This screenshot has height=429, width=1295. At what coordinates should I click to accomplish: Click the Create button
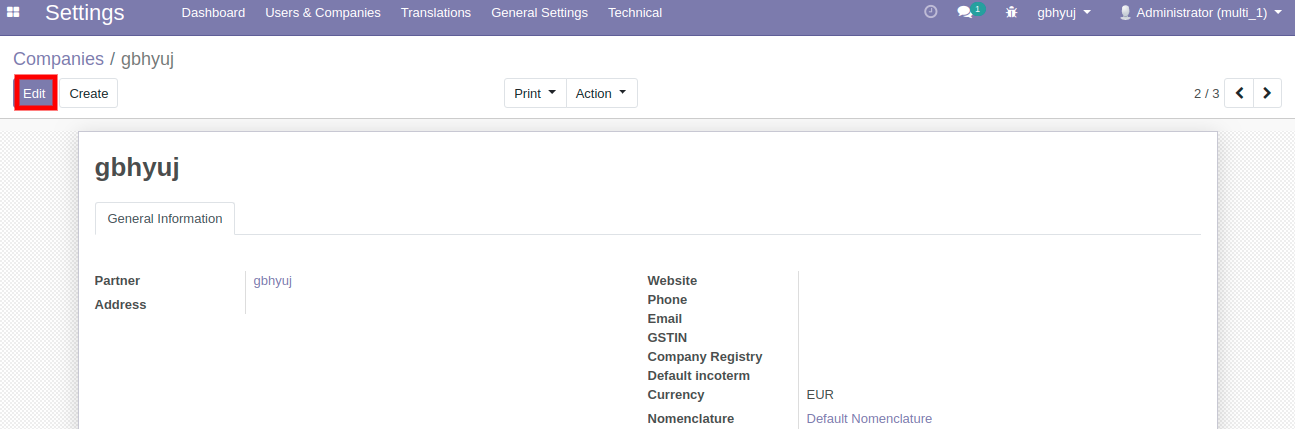[x=89, y=93]
